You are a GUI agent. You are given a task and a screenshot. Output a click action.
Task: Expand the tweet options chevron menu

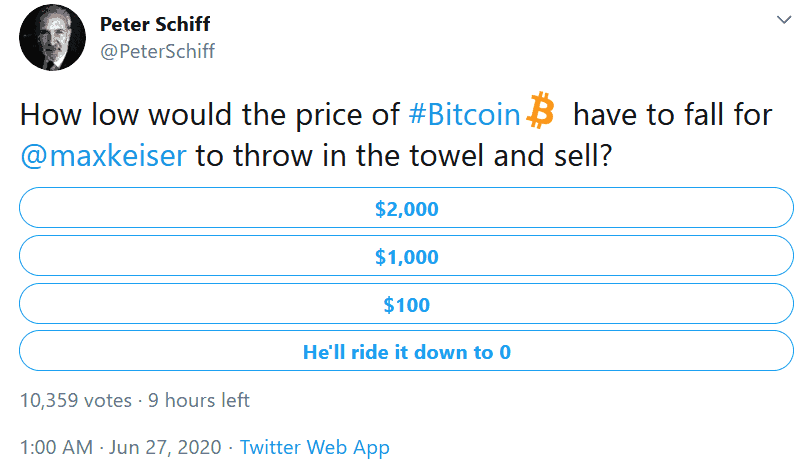coord(784,20)
